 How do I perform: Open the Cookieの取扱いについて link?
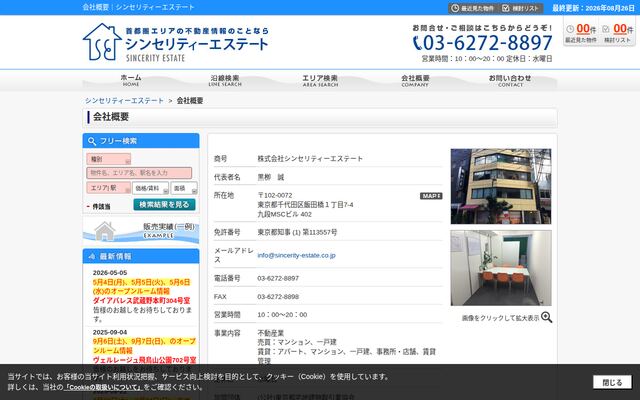103,387
